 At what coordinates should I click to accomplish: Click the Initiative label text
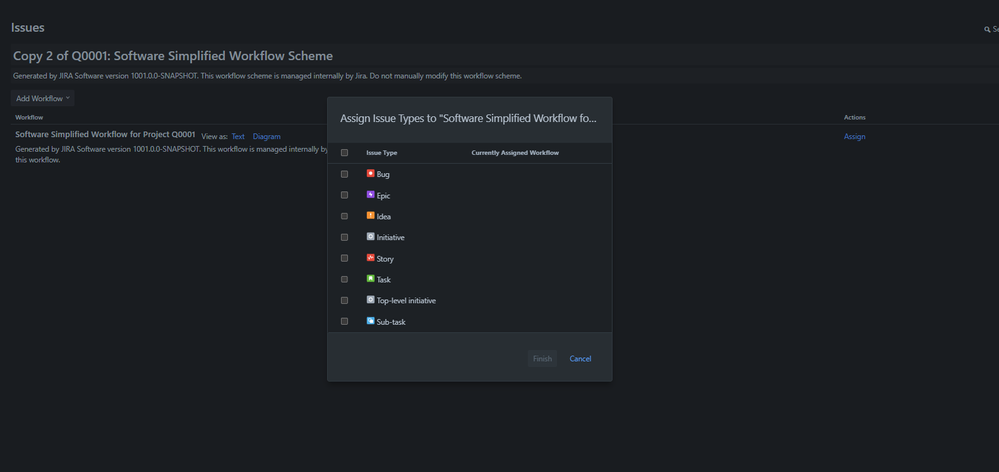tap(391, 238)
